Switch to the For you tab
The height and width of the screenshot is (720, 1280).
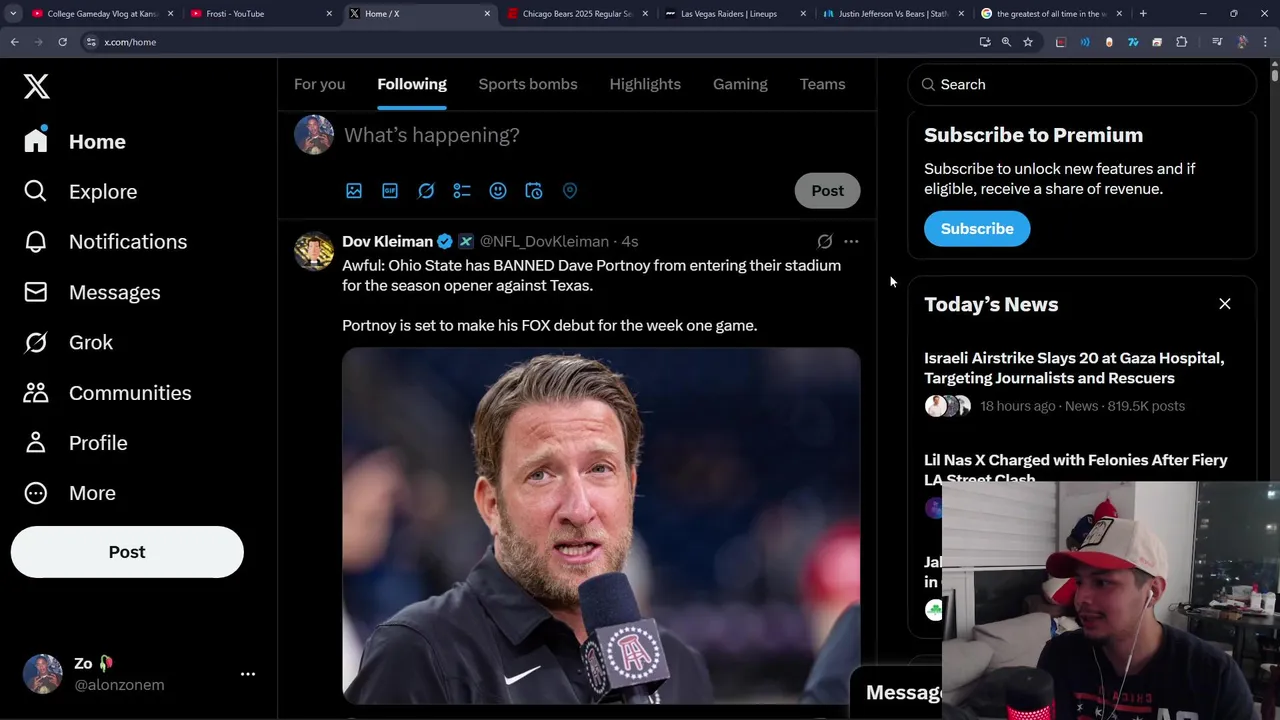click(x=319, y=84)
